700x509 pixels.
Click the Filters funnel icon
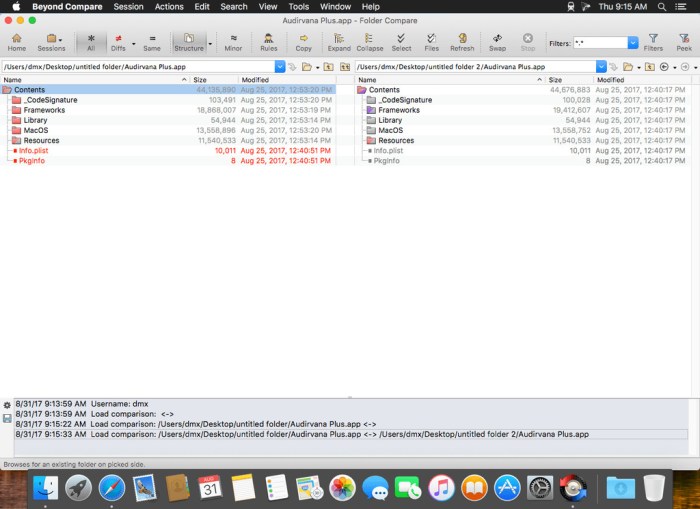tap(653, 41)
